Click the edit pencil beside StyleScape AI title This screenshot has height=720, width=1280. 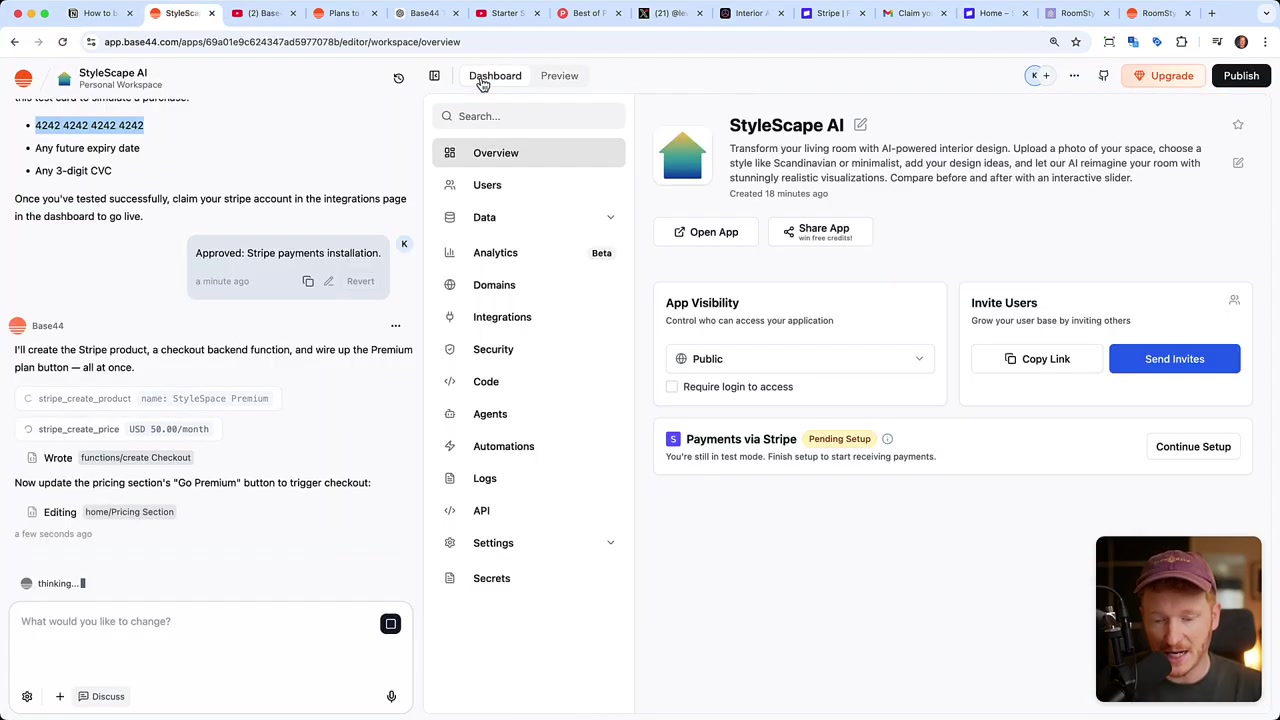pos(860,125)
